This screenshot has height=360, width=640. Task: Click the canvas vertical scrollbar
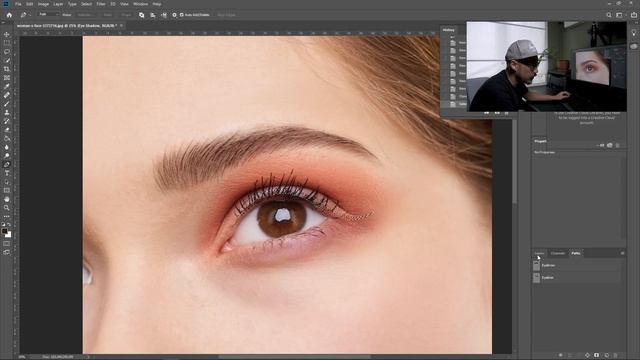pyautogui.click(x=515, y=162)
